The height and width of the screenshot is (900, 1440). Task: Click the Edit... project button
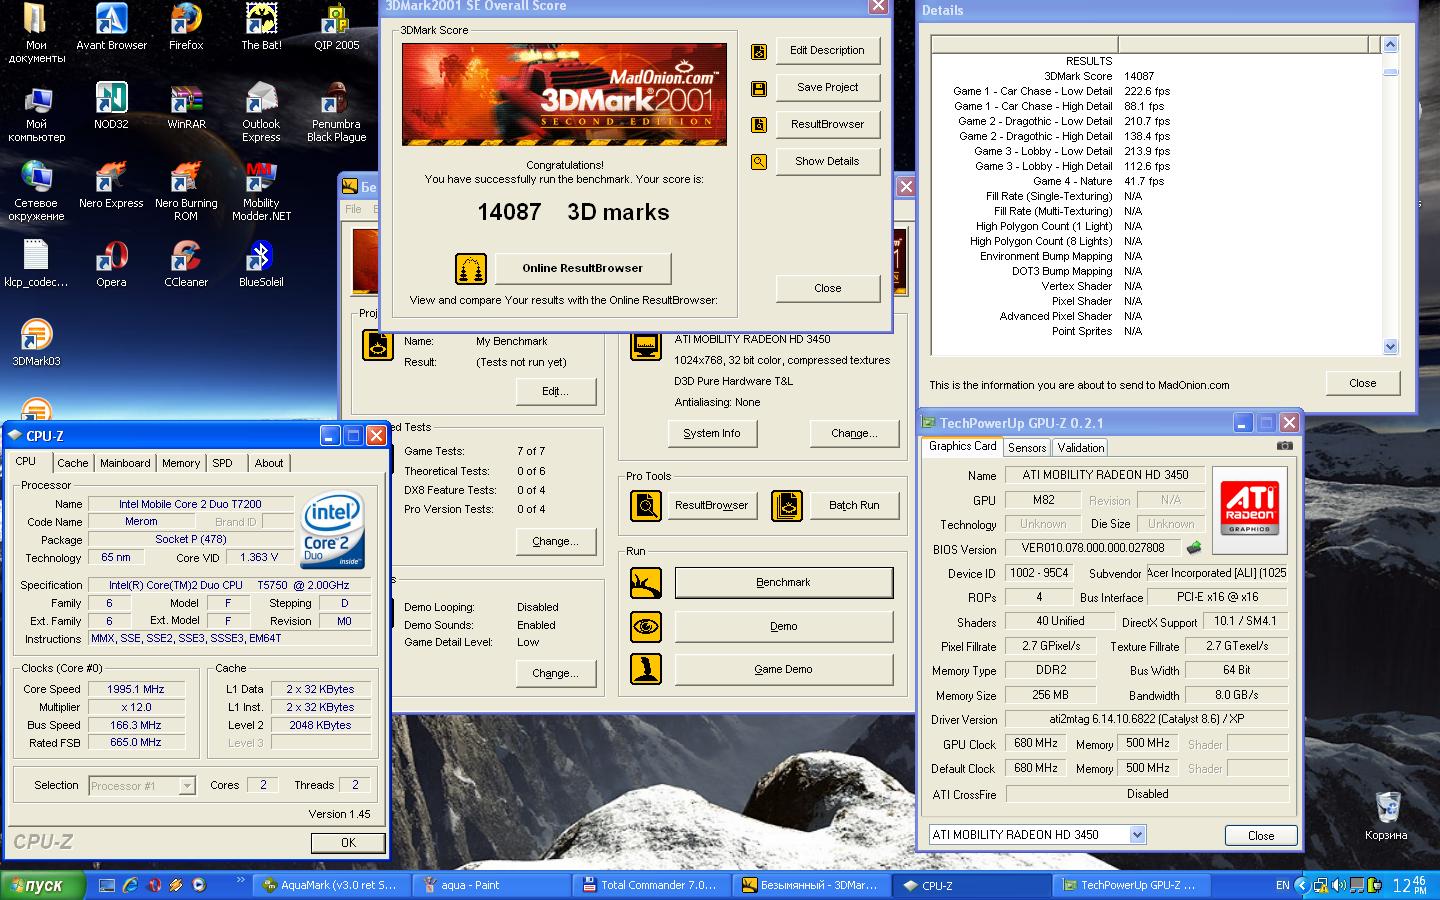point(555,392)
